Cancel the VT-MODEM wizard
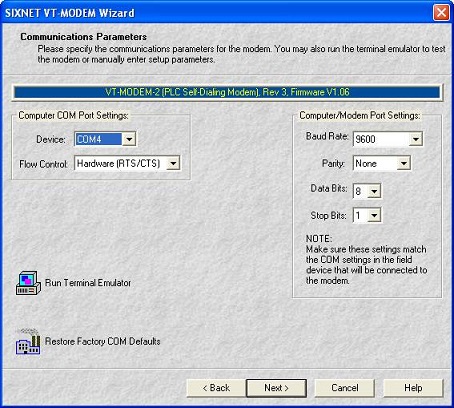The height and width of the screenshot is (408, 454). pos(345,388)
